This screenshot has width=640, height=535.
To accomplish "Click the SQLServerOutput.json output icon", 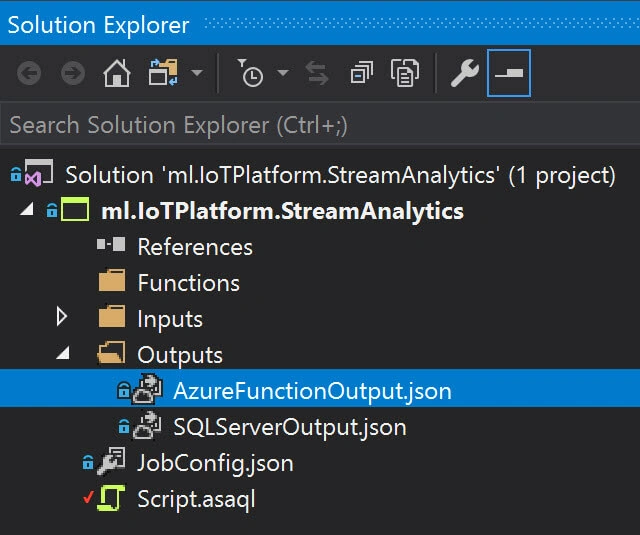I will pyautogui.click(x=147, y=425).
